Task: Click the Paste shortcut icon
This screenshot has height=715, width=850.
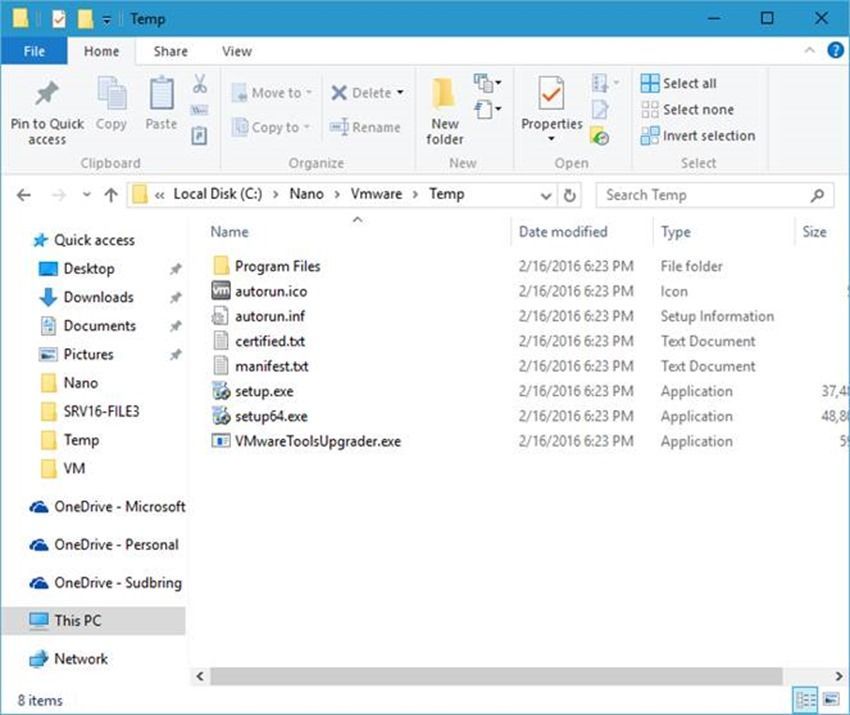Action: tap(199, 136)
